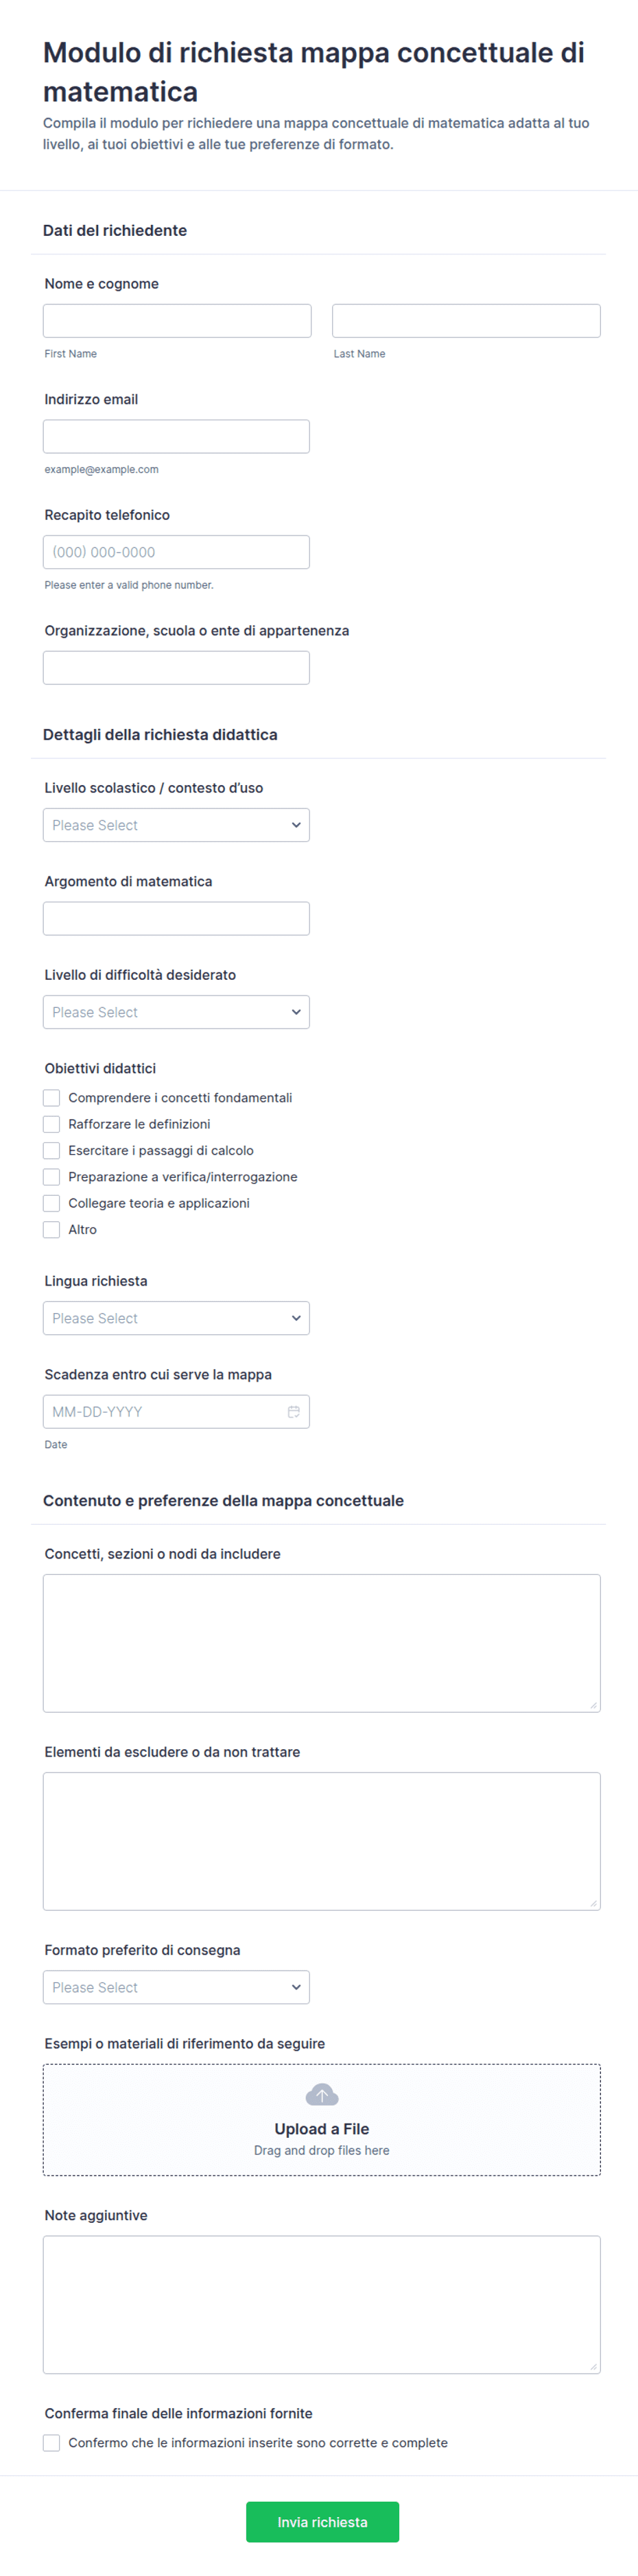The width and height of the screenshot is (638, 2576).
Task: Submit the form with "Invia richiesta"
Action: coord(322,2522)
